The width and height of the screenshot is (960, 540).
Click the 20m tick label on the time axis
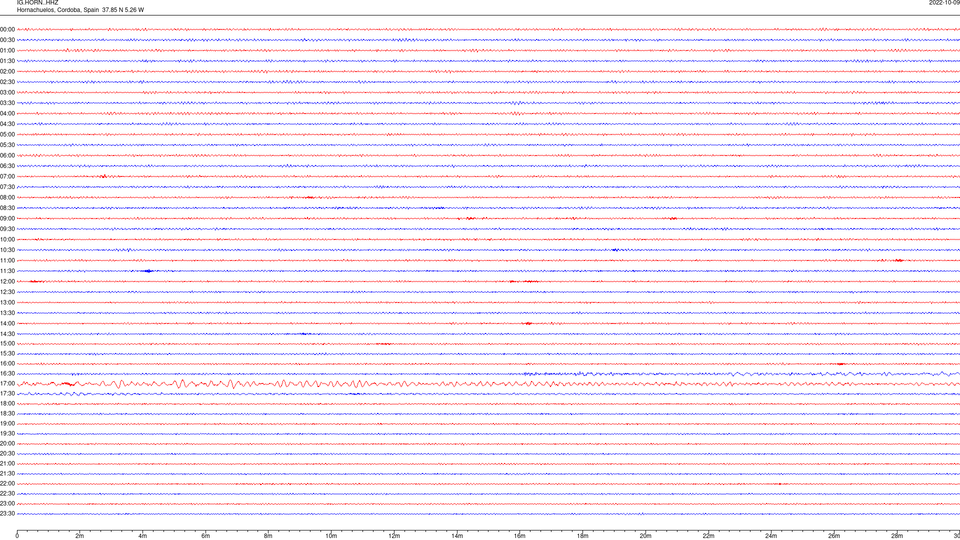645,536
